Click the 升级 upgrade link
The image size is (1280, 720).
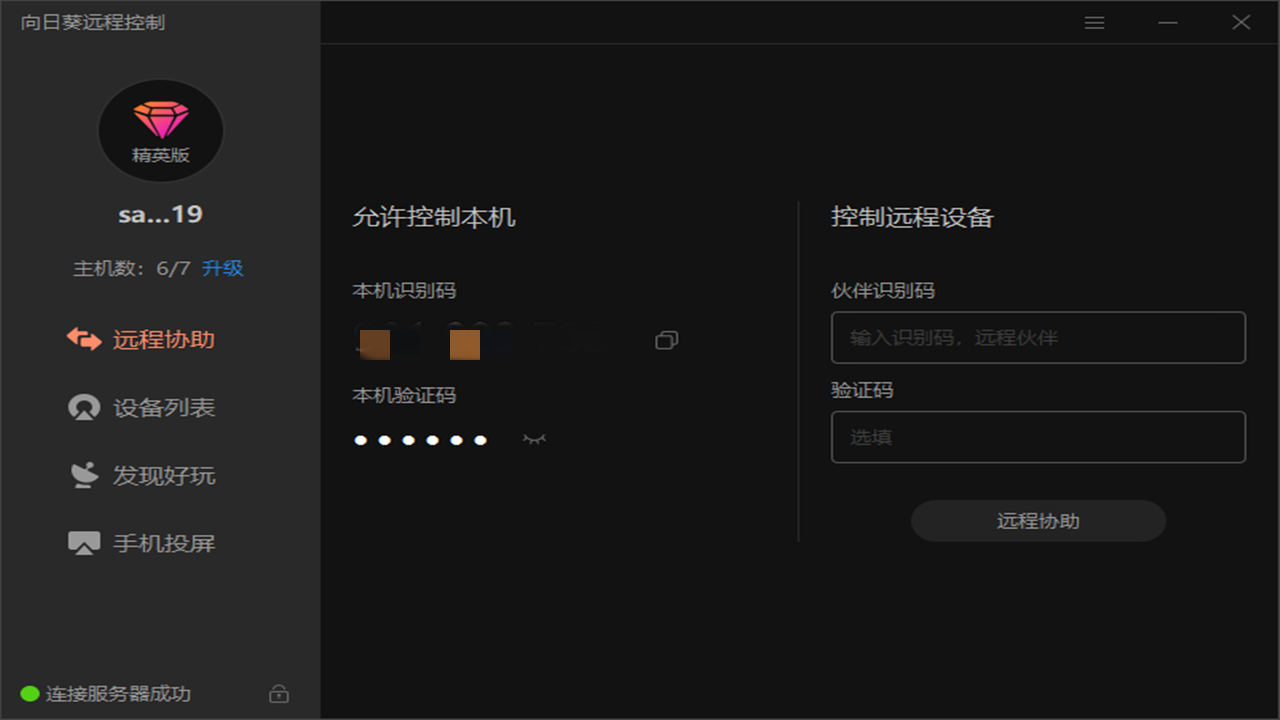click(x=222, y=268)
